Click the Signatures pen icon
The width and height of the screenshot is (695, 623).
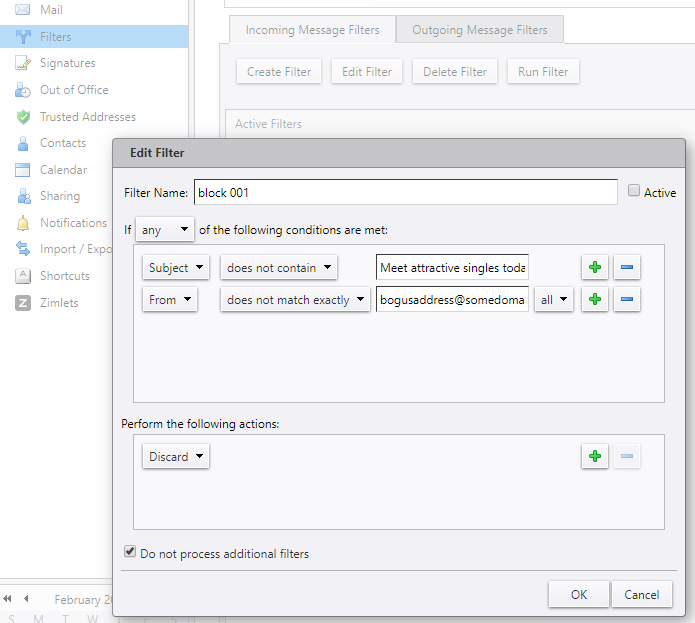(23, 63)
